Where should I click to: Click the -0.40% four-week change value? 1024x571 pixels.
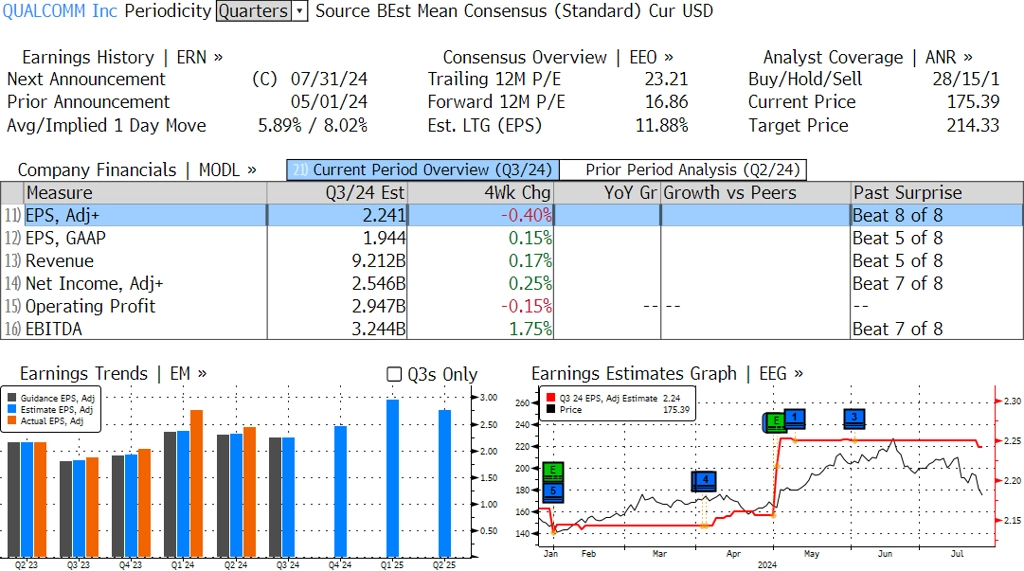pyautogui.click(x=526, y=215)
